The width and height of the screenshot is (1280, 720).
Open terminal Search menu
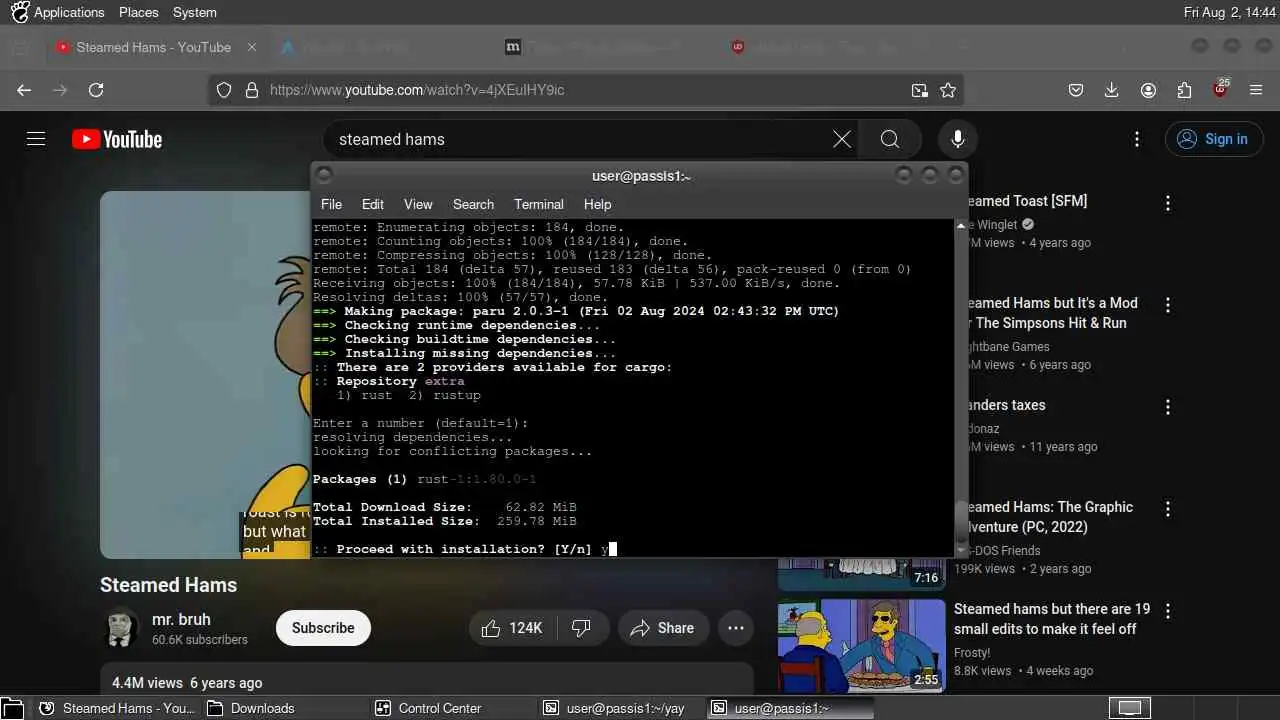point(473,204)
